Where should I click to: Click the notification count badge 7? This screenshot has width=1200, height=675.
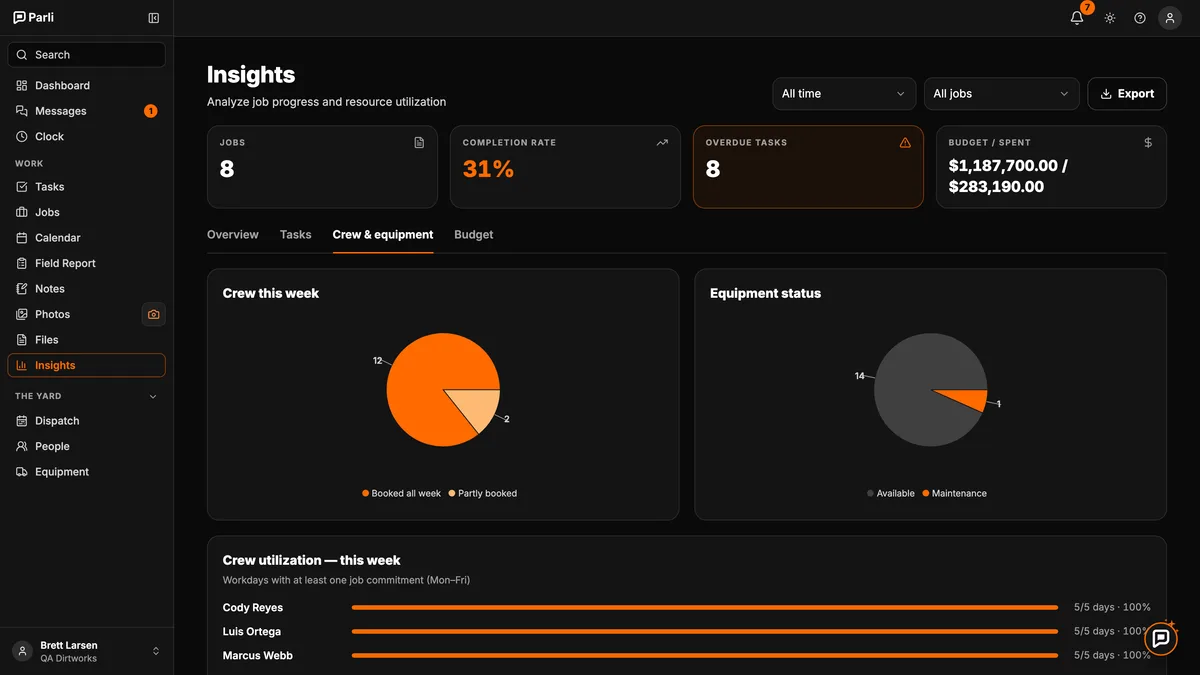1087,8
